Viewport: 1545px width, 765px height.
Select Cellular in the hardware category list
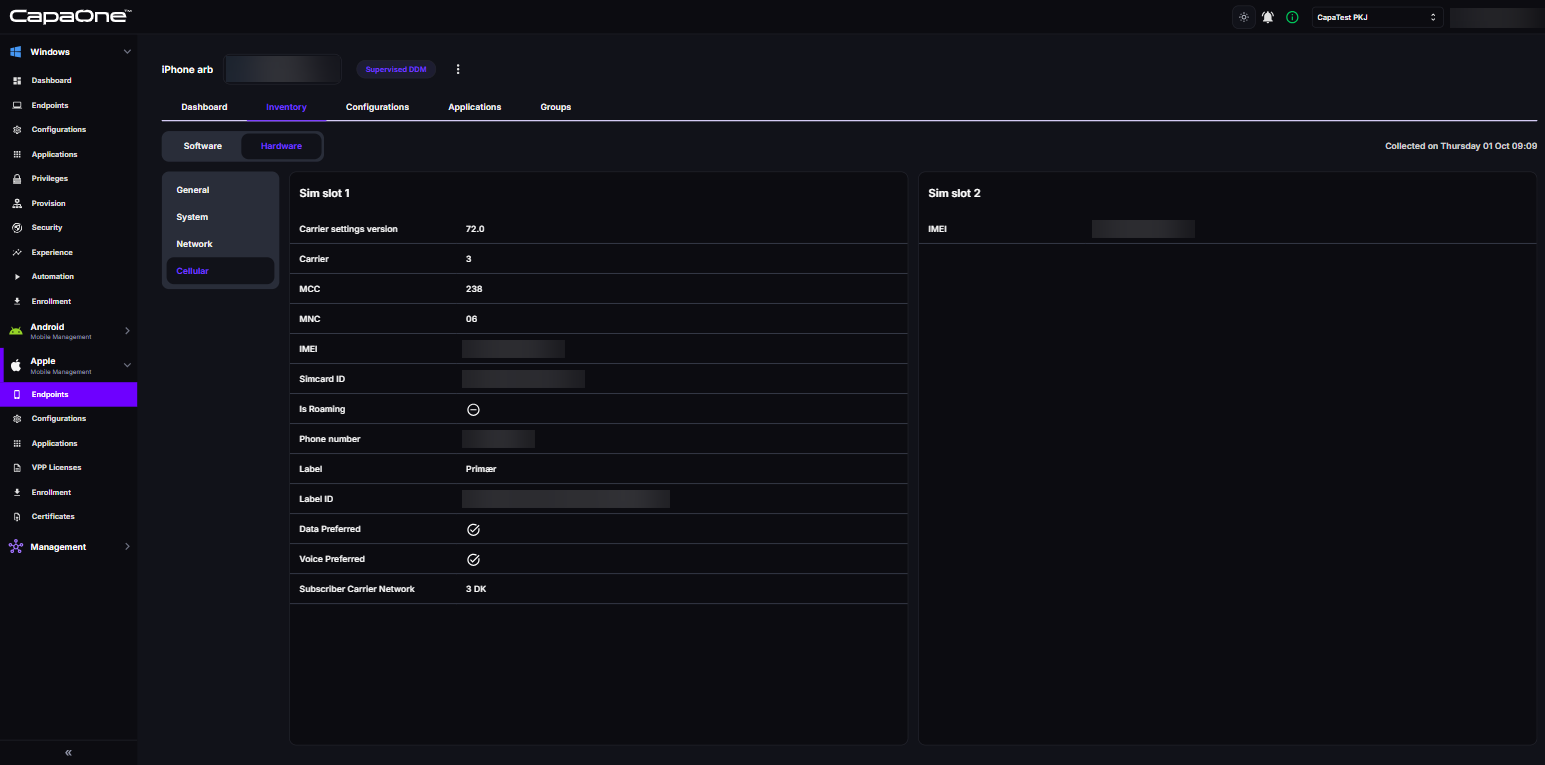(x=220, y=271)
